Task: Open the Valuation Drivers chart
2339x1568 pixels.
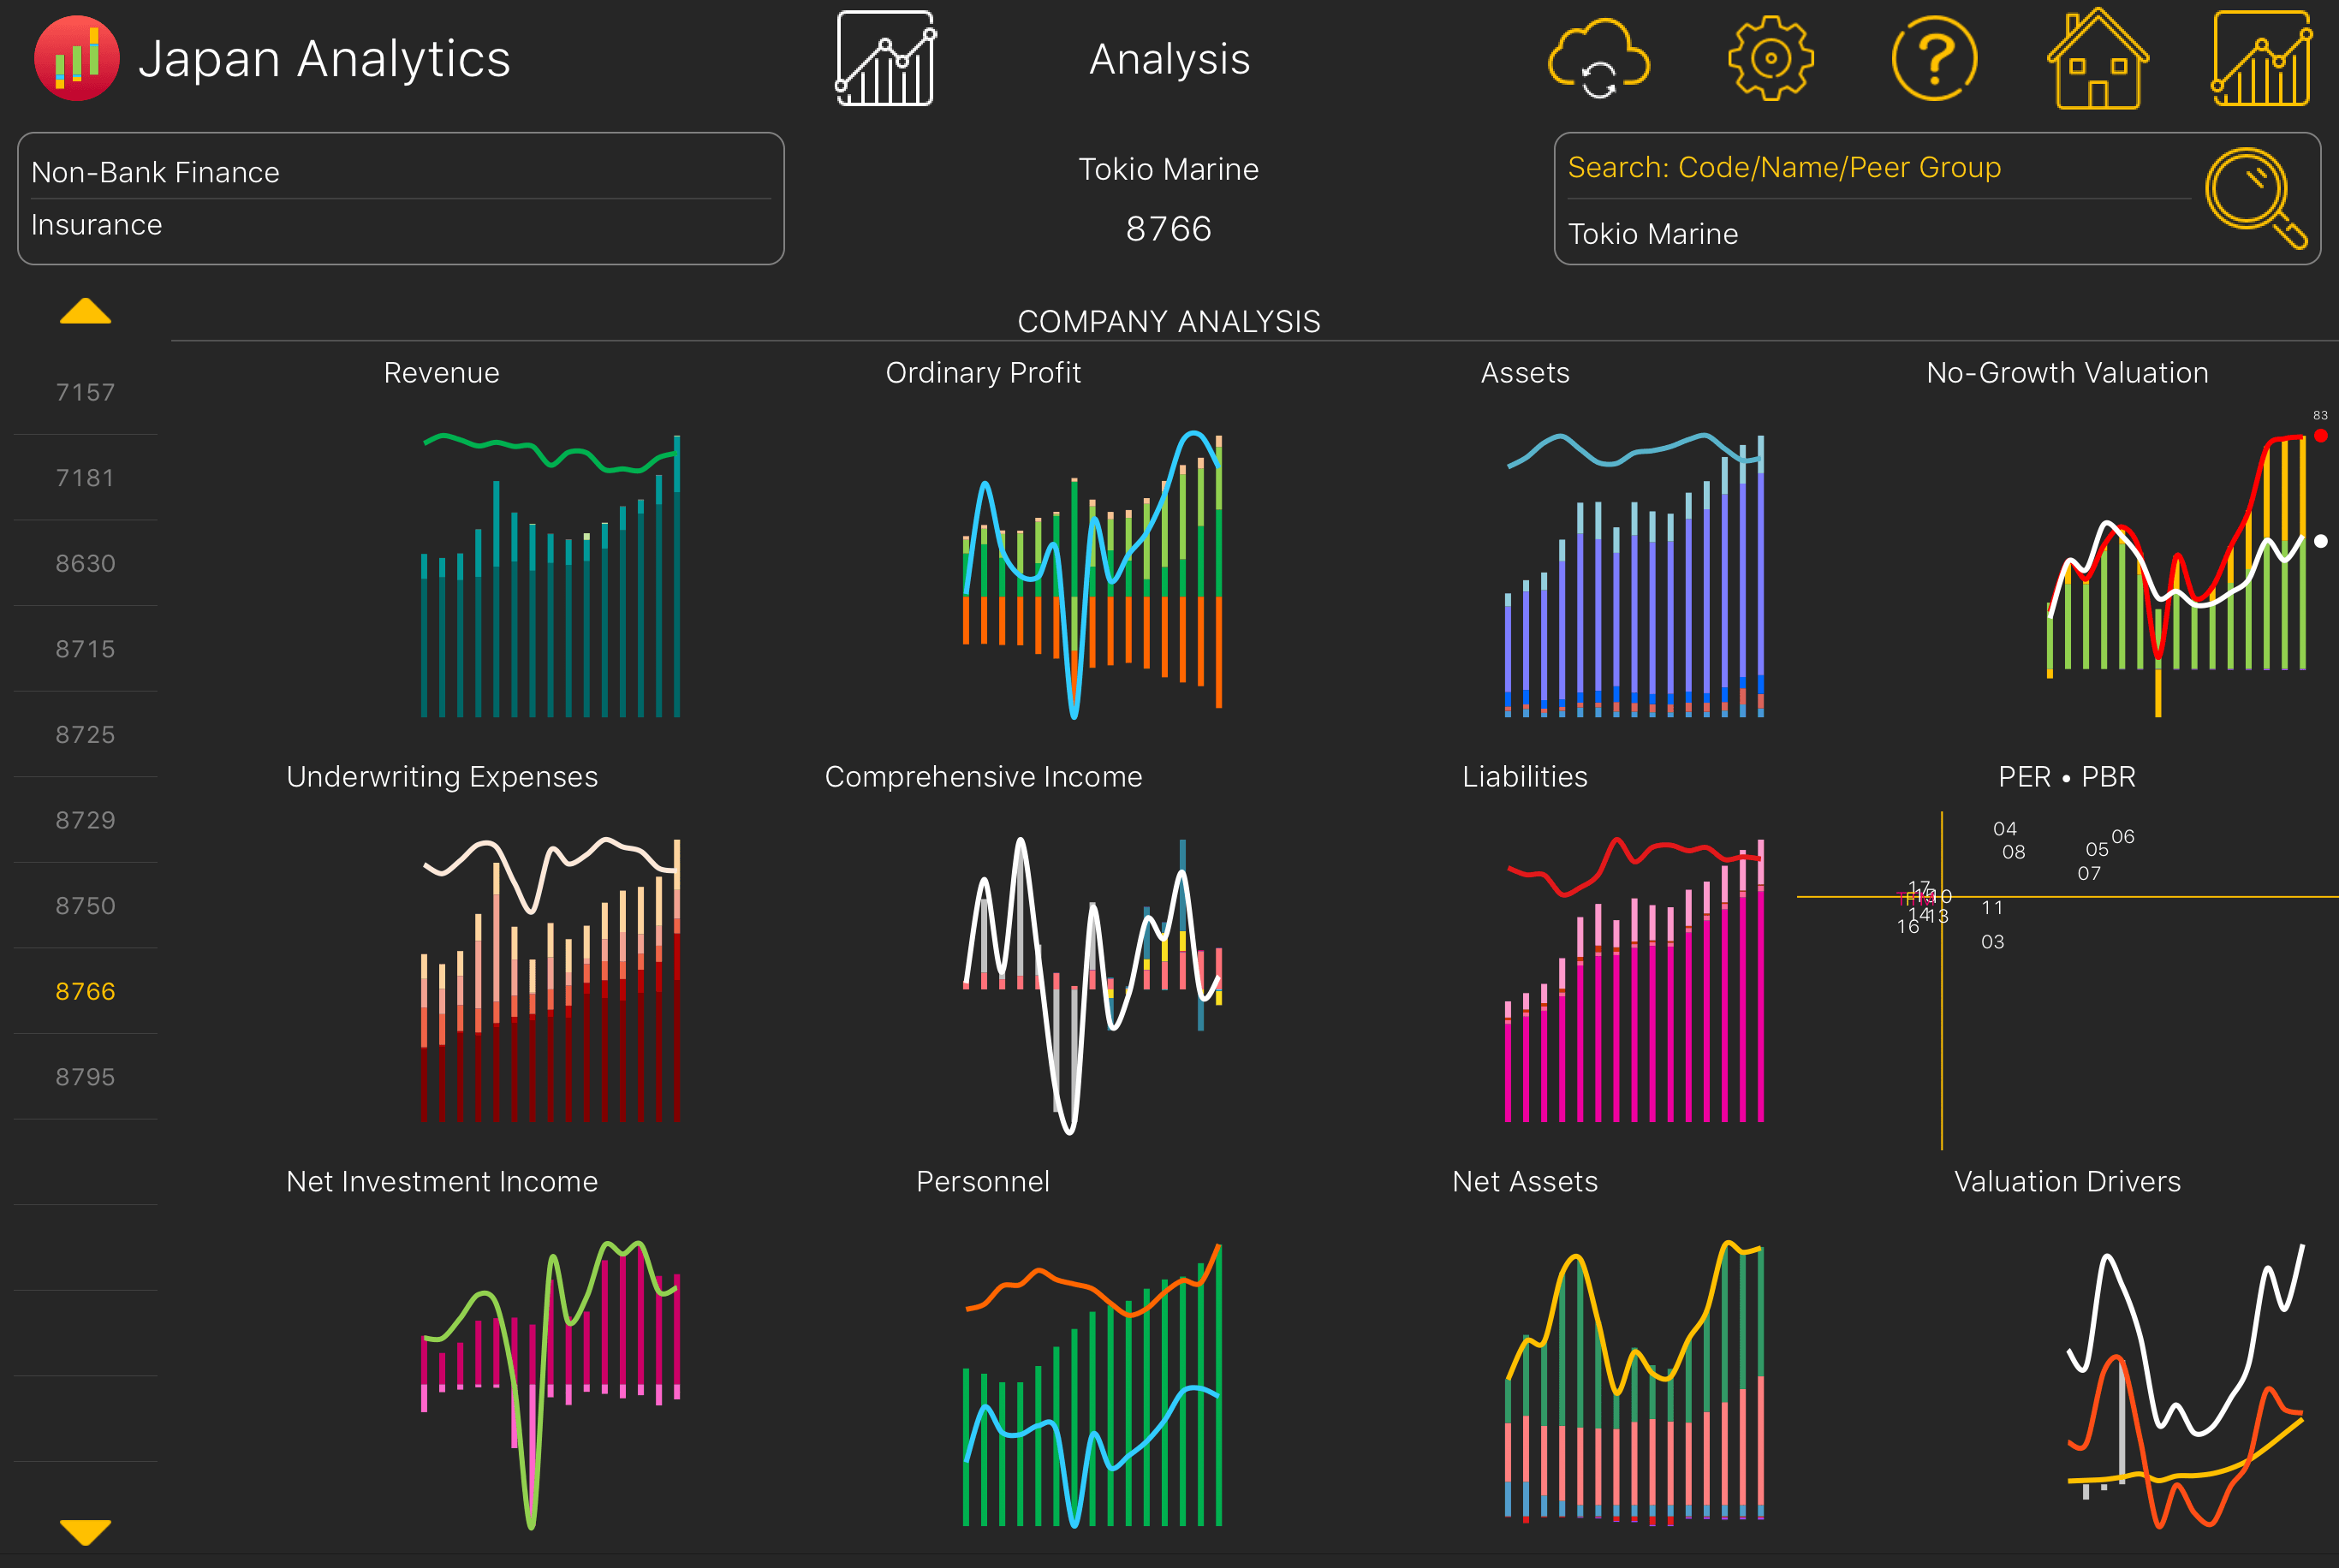Action: pyautogui.click(x=2185, y=1385)
